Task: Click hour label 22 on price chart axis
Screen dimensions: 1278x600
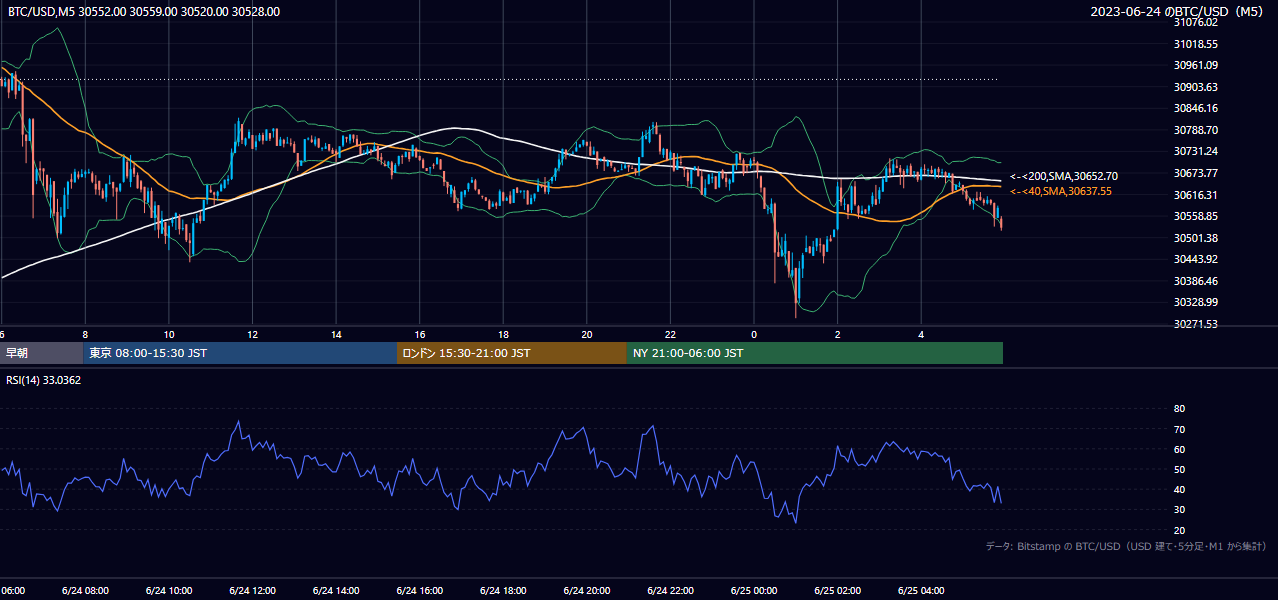Action: click(x=671, y=335)
